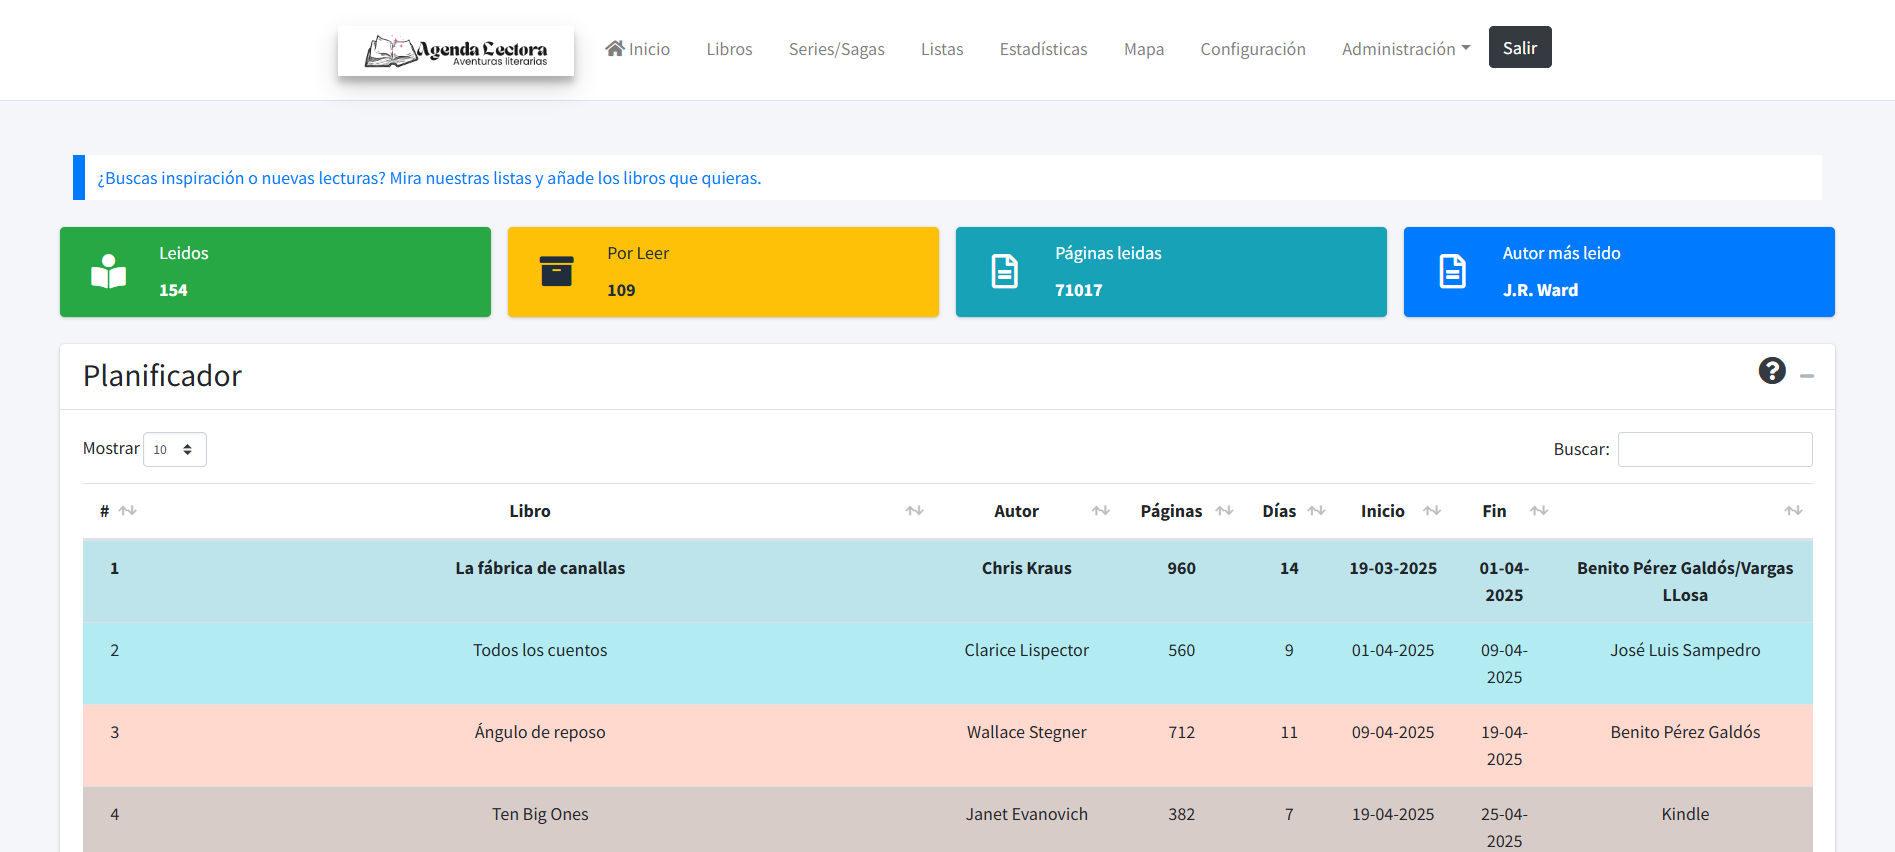The height and width of the screenshot is (852, 1895).
Task: Open the Mostrar entries count dropdown
Action: (175, 450)
